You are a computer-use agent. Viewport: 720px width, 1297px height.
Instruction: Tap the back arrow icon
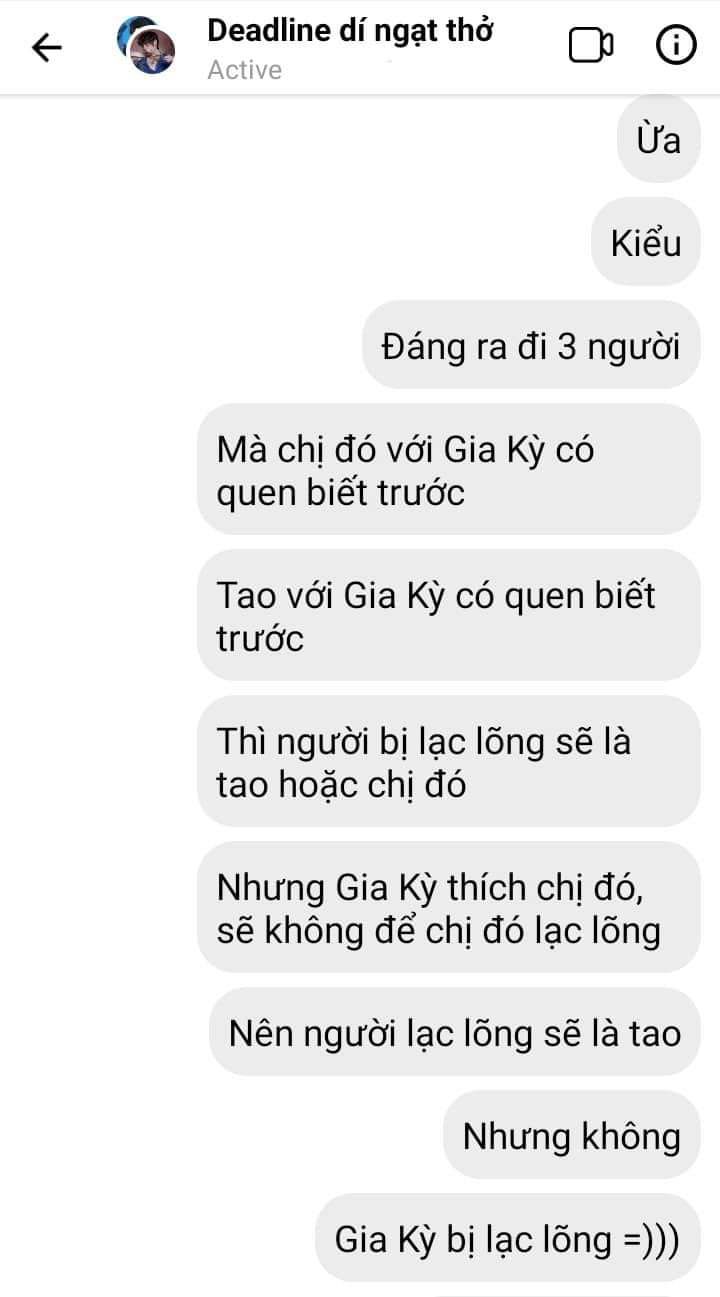(x=47, y=47)
